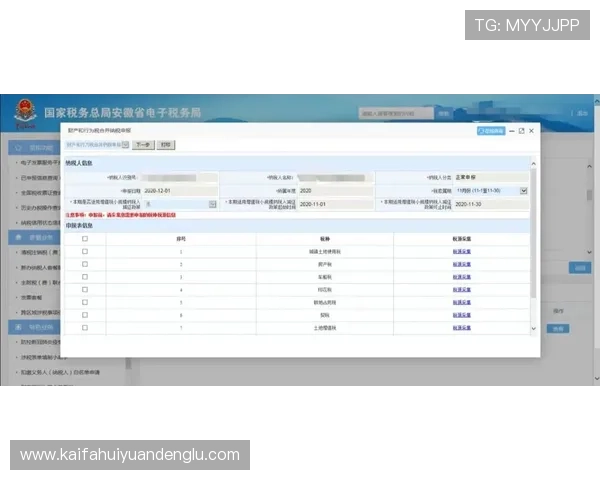
Task: Click the policy end date field 2020-11-30
Action: coord(491,204)
